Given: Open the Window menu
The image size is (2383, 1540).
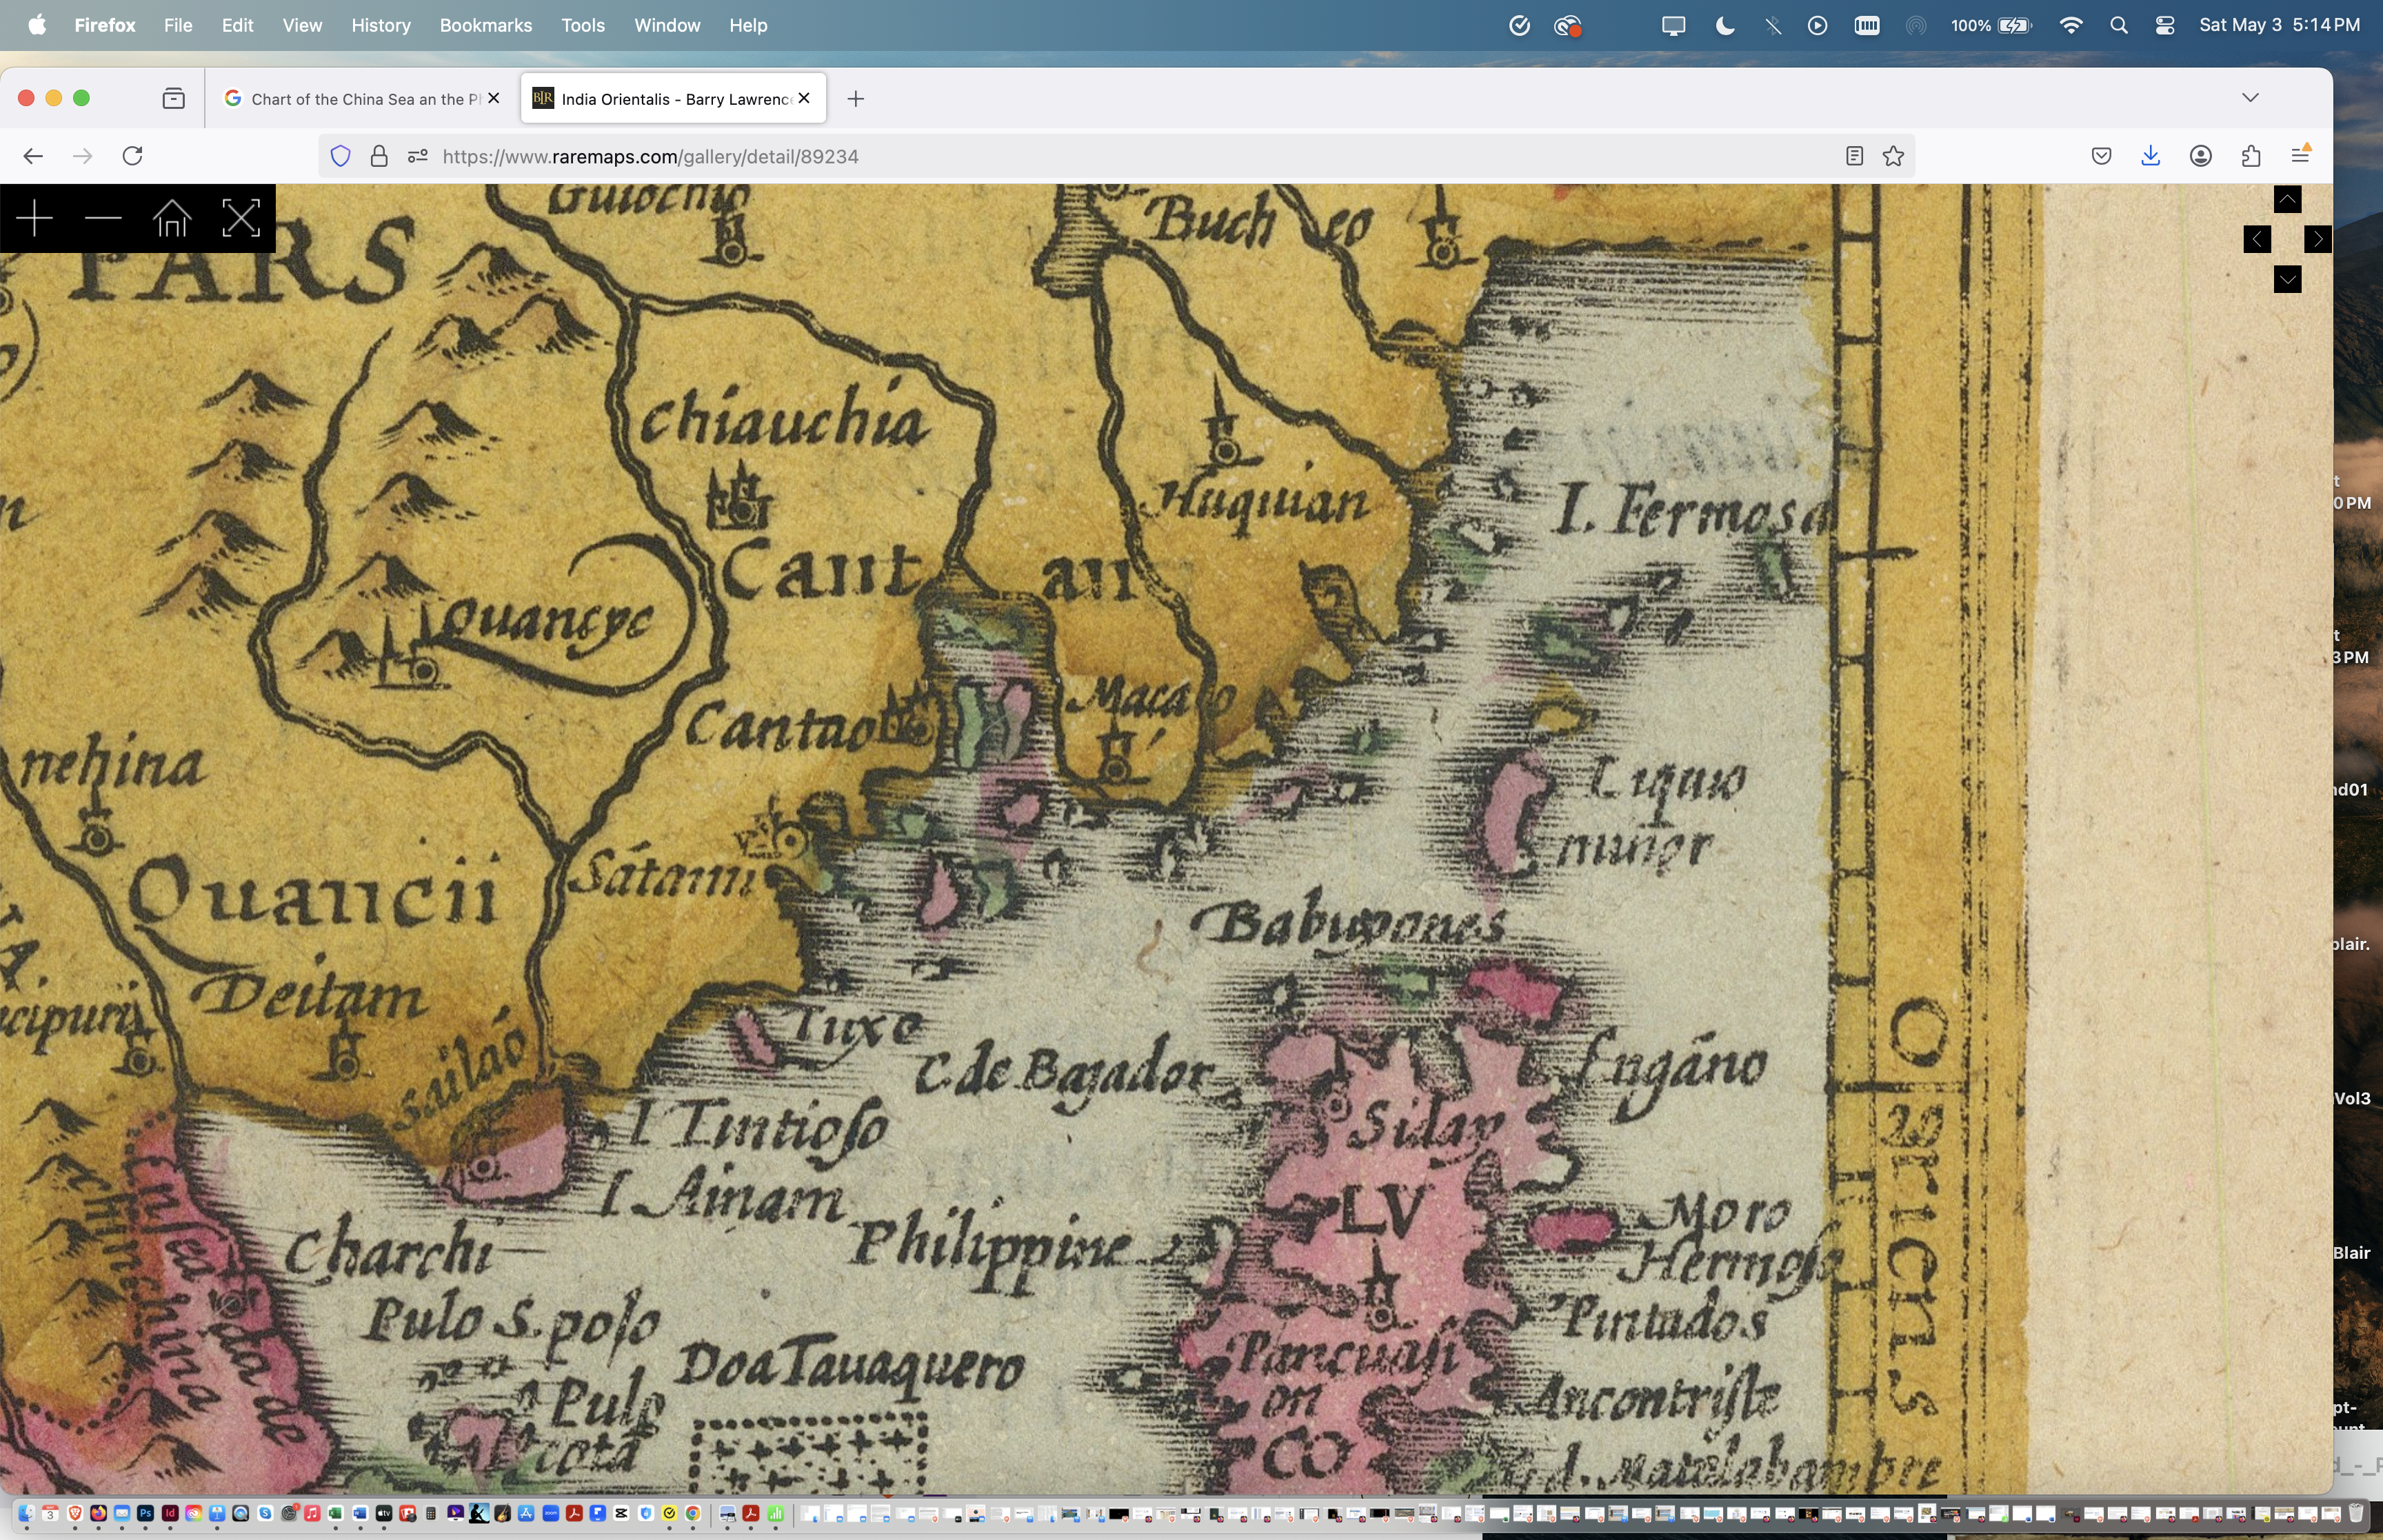Looking at the screenshot, I should pos(667,25).
